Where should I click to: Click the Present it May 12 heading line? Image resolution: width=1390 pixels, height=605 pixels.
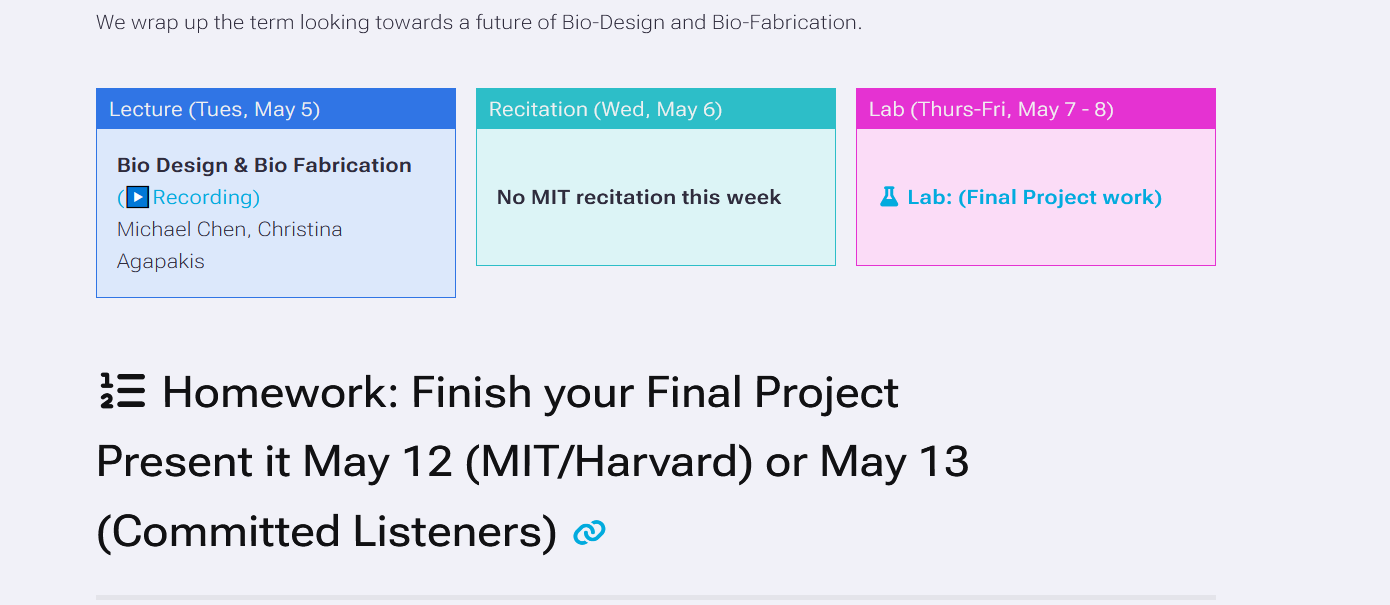(533, 462)
